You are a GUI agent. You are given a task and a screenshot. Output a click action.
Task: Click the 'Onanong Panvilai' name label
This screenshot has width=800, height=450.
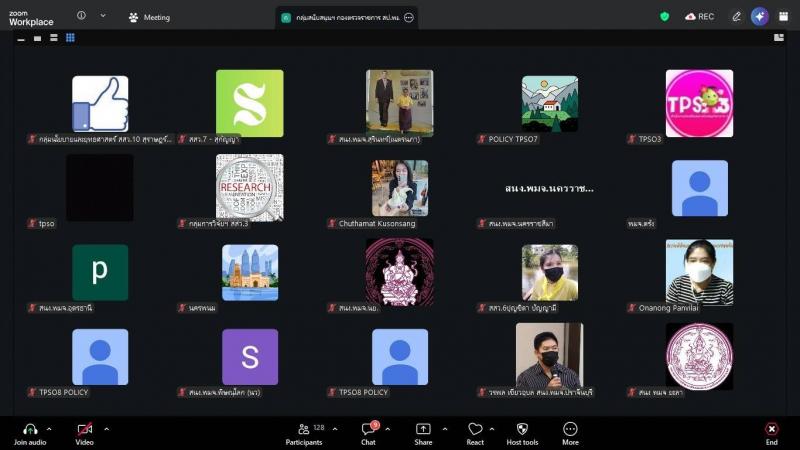[x=668, y=308]
